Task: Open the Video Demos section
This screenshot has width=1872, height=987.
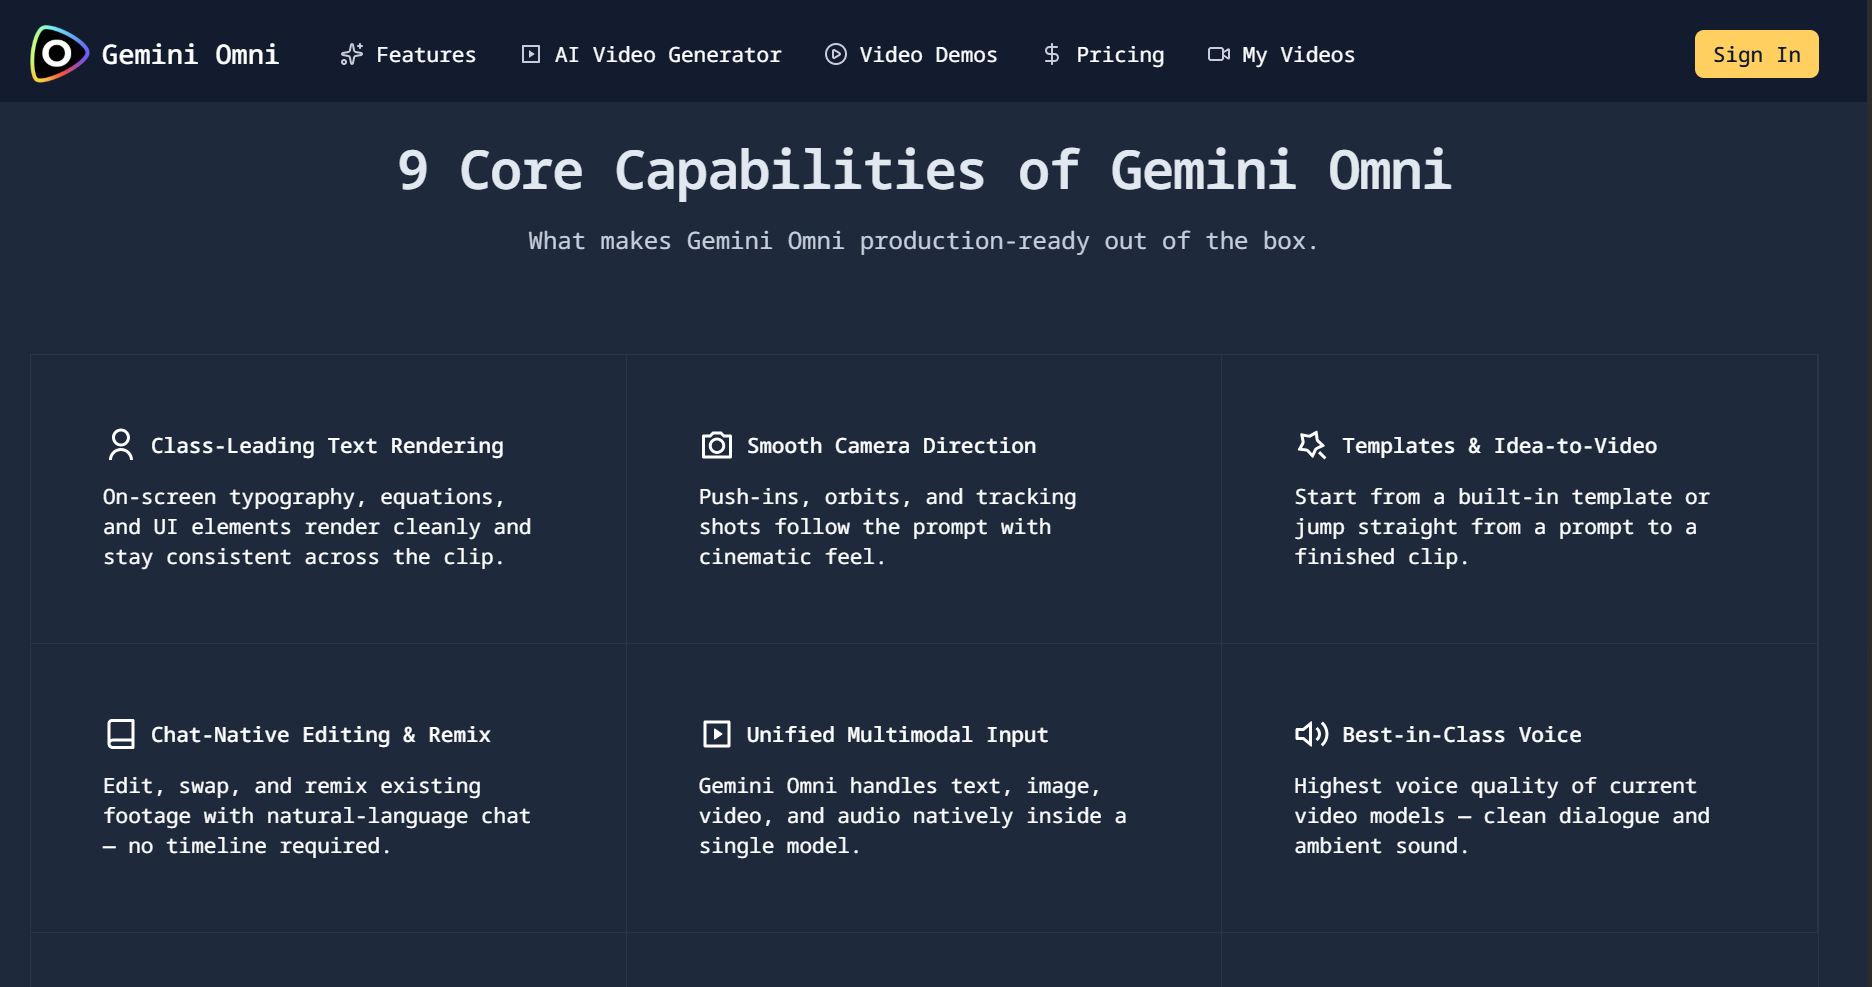Action: (x=911, y=54)
